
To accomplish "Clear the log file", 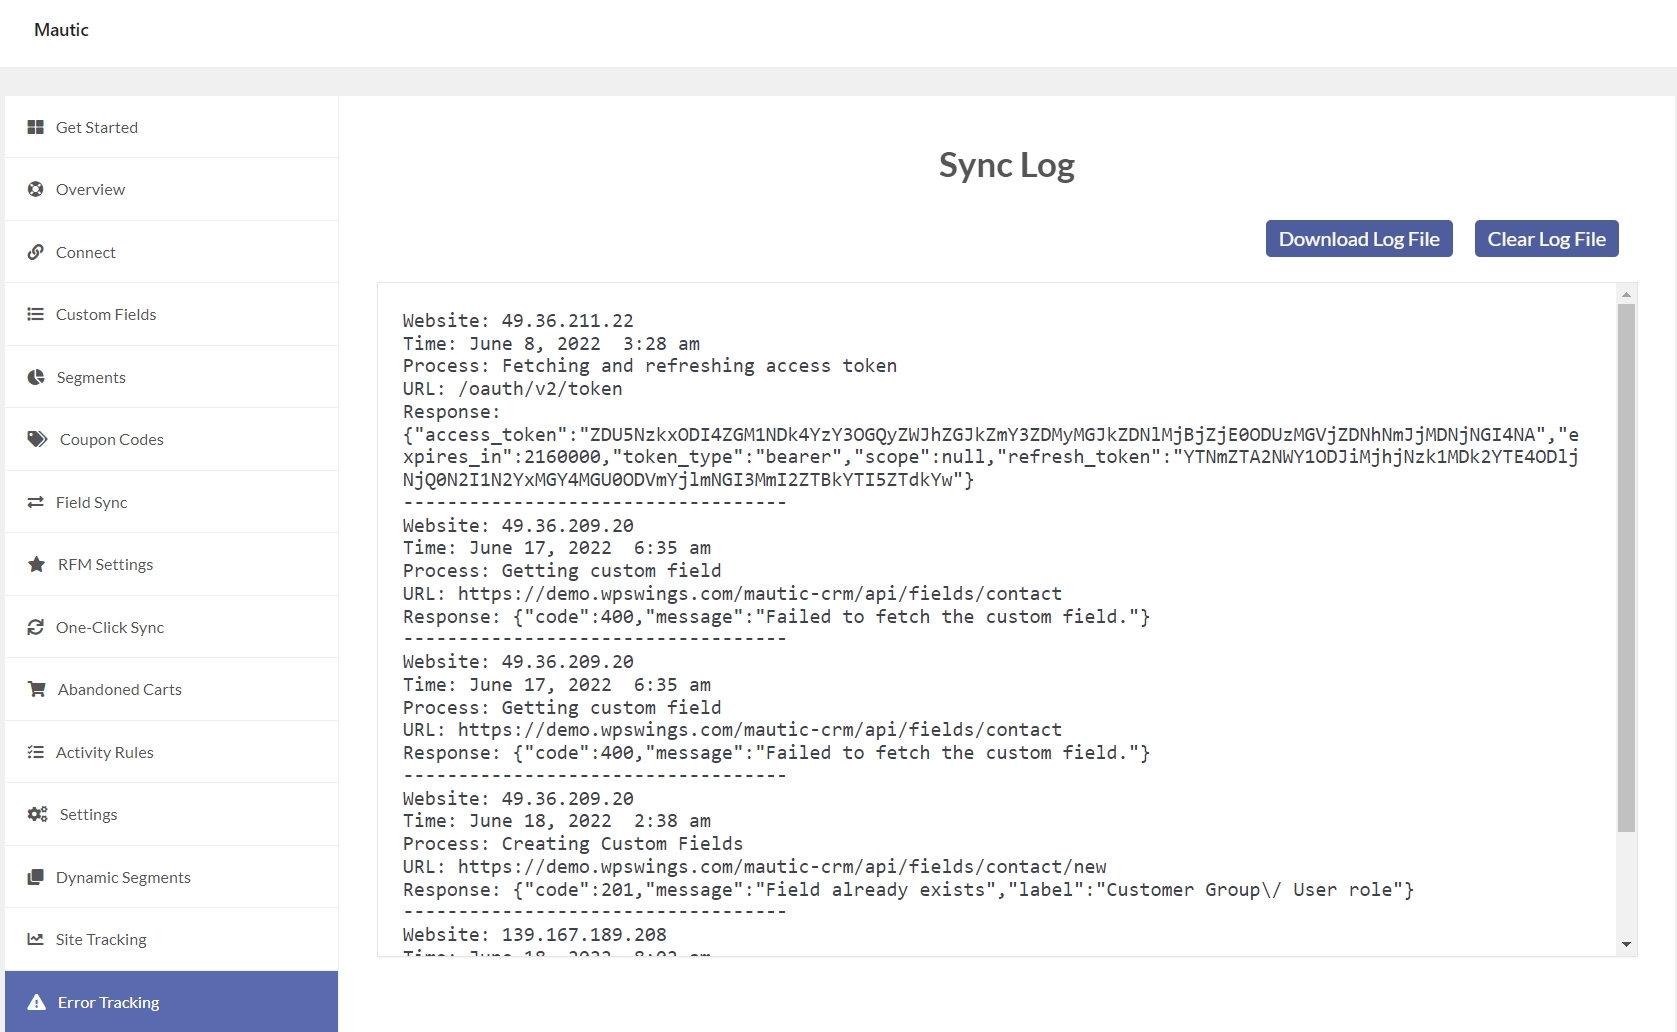I will pos(1546,239).
